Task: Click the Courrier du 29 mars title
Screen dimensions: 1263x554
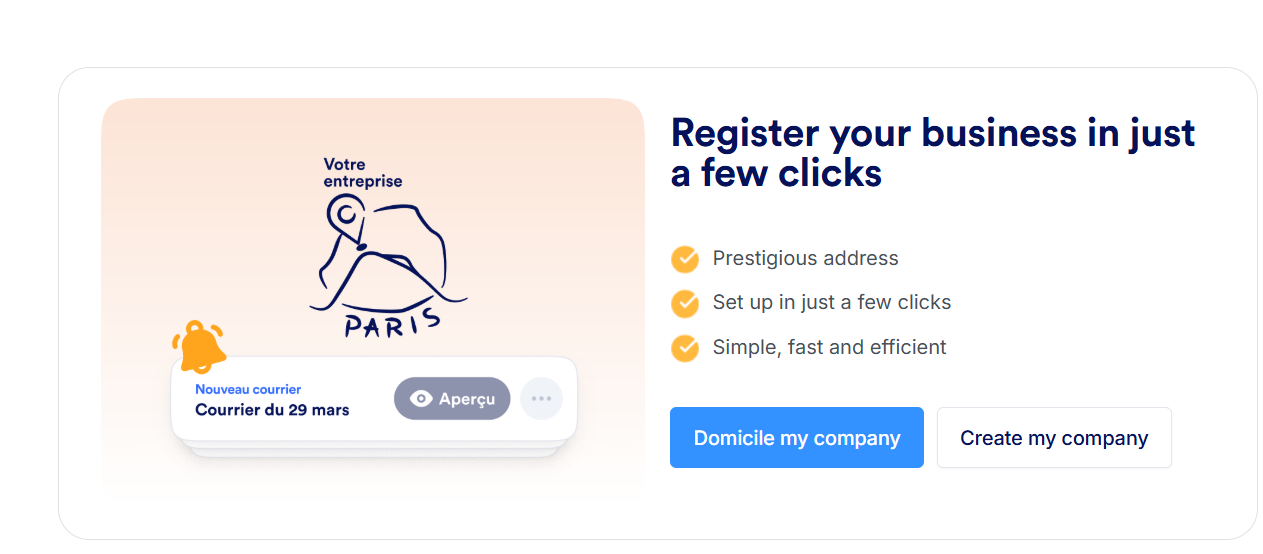Action: click(272, 410)
